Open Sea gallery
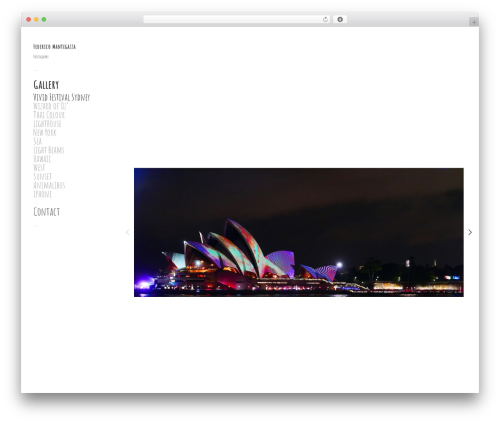This screenshot has height=423, width=500. point(38,141)
